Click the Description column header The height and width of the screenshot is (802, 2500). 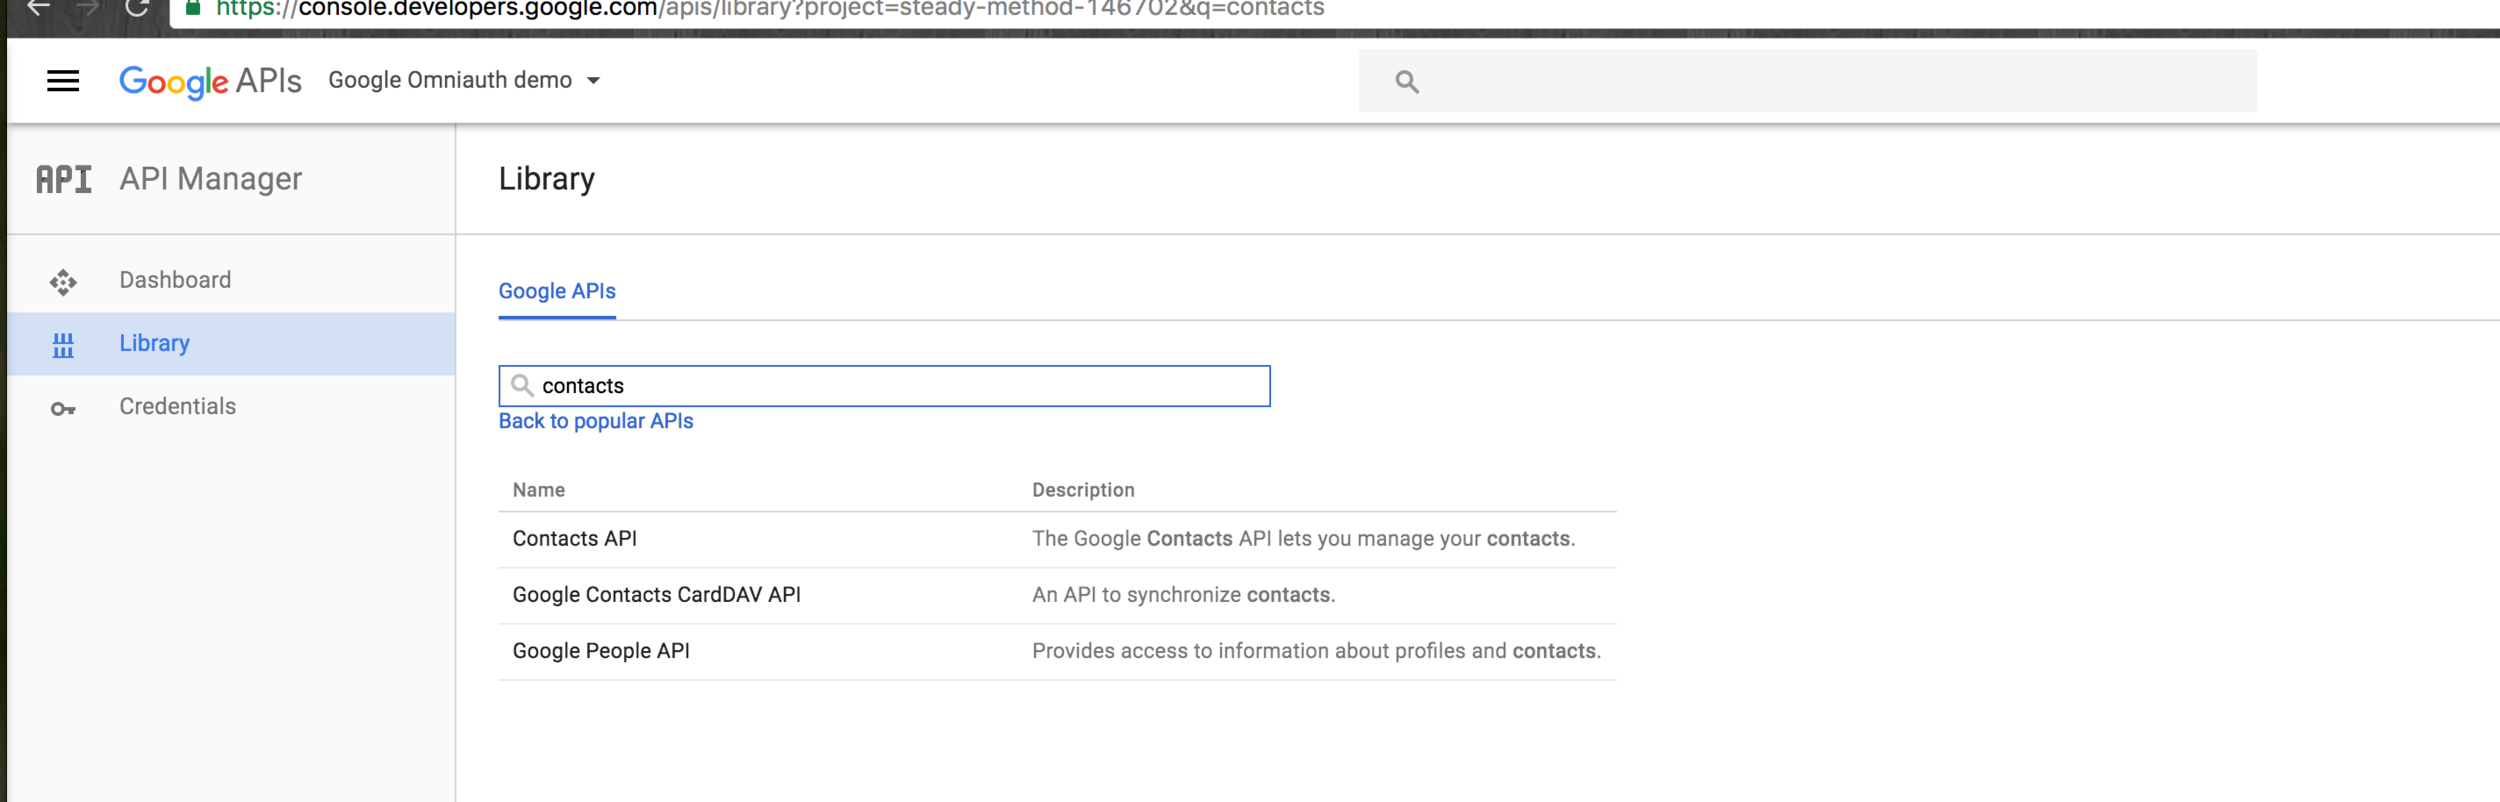pyautogui.click(x=1083, y=490)
